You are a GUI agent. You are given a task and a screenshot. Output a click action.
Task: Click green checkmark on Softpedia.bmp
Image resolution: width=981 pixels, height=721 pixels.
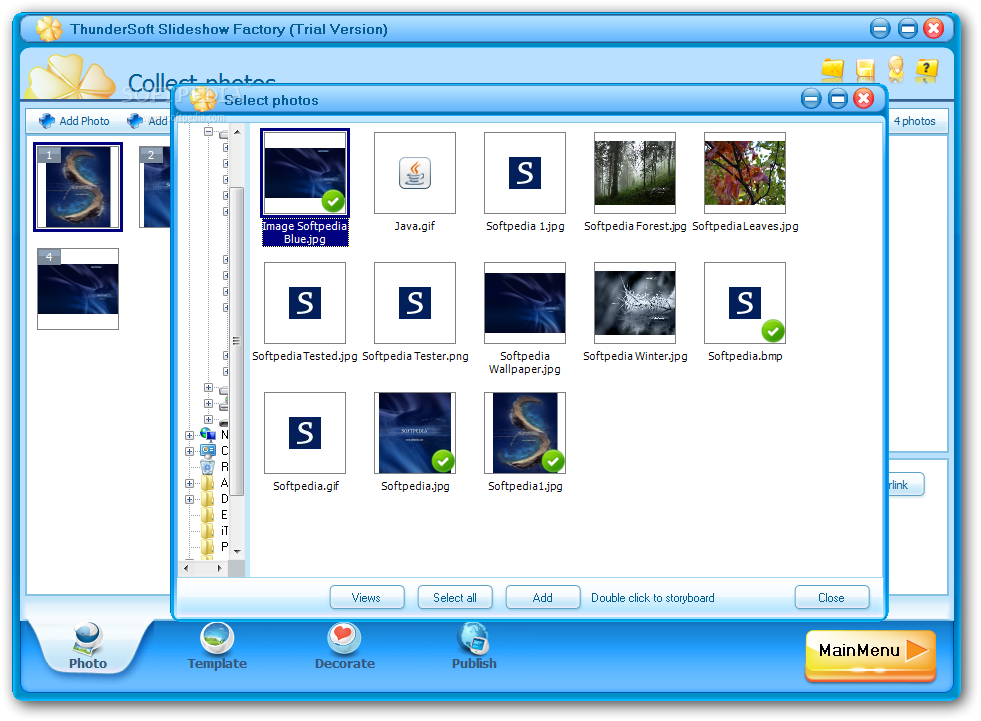tap(773, 331)
